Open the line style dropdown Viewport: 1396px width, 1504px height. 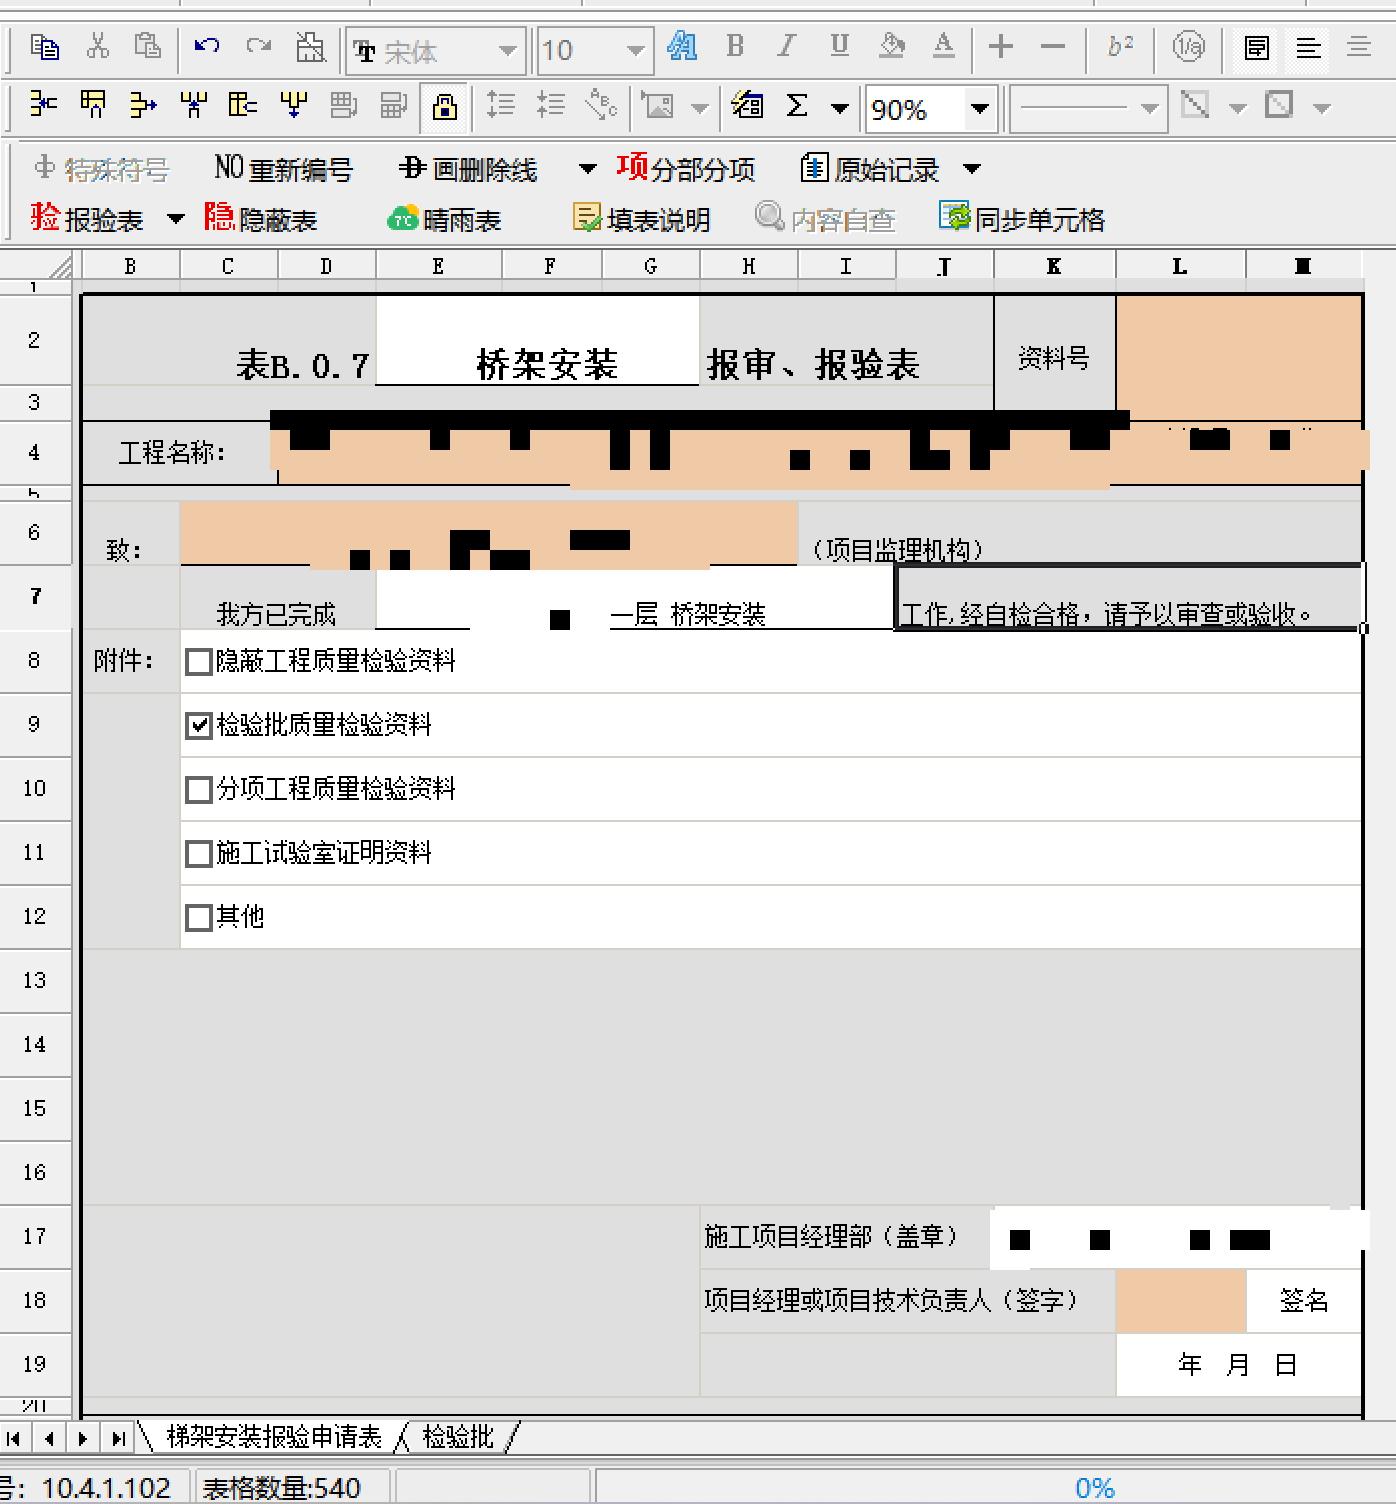click(x=1149, y=108)
